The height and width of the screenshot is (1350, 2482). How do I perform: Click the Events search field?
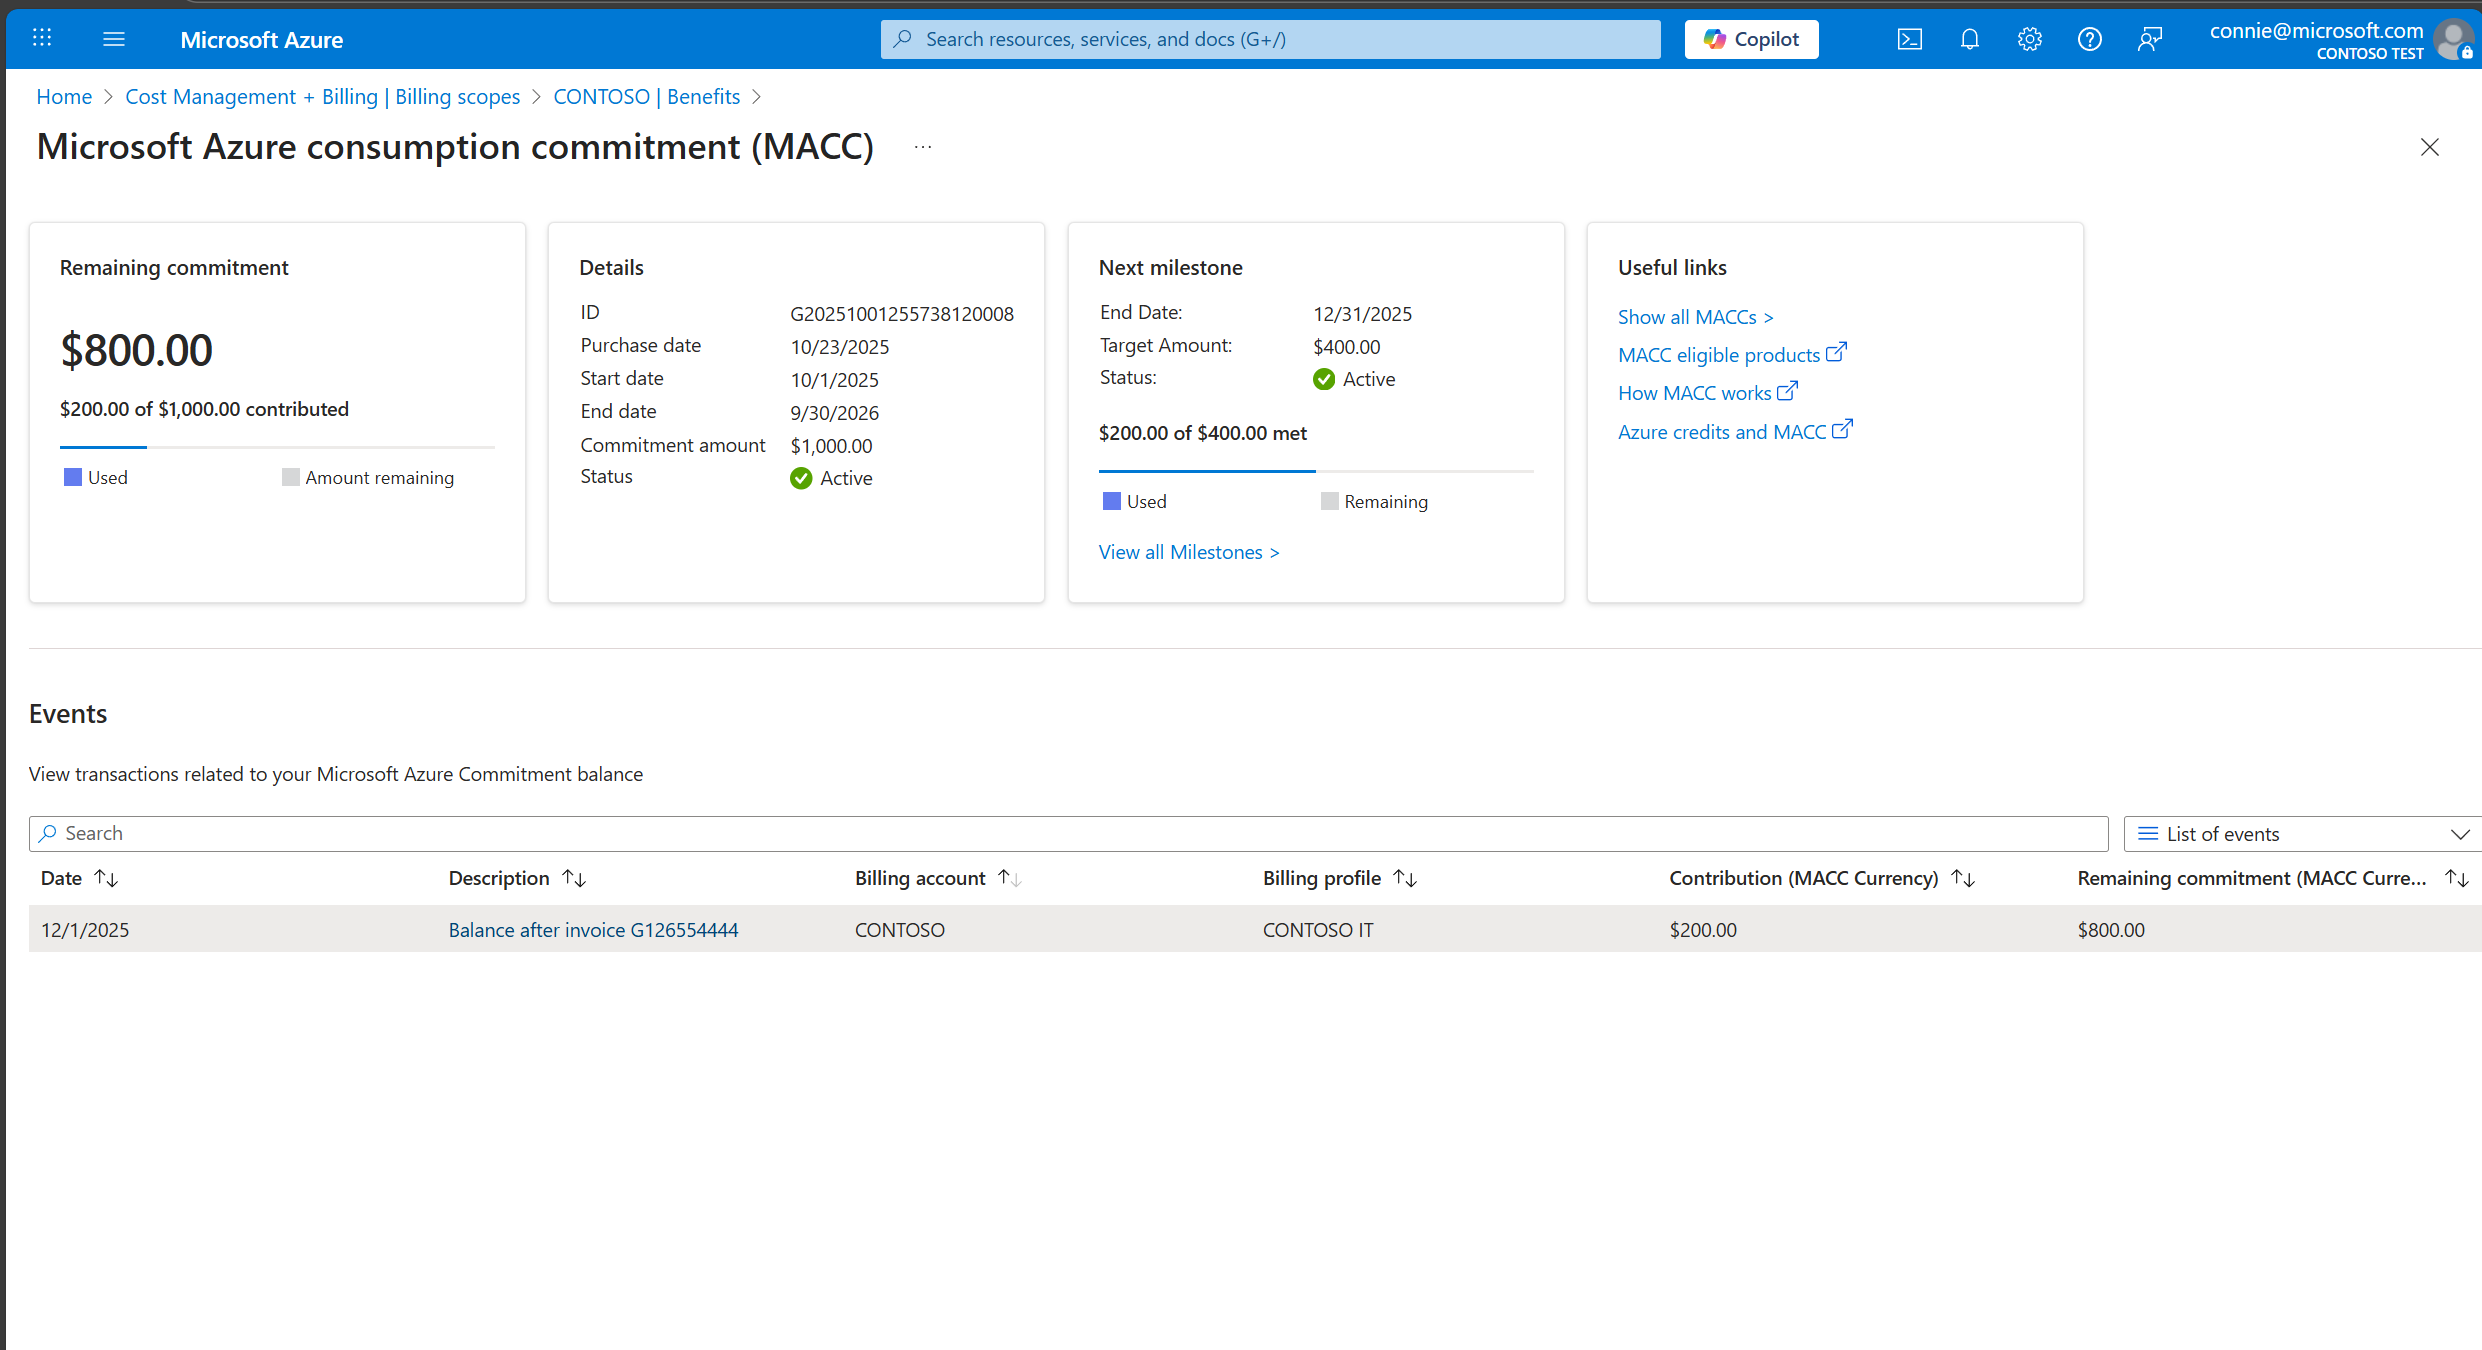point(1068,834)
